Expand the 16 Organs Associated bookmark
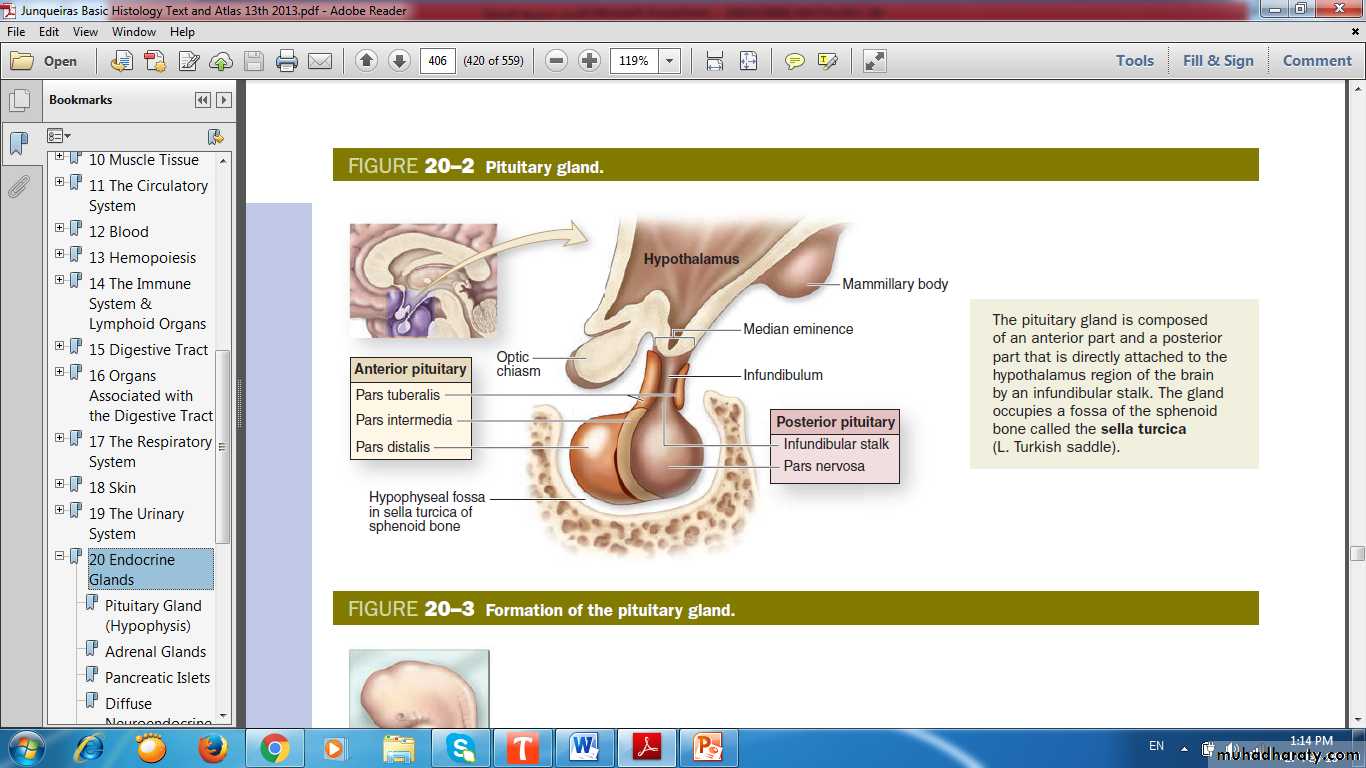This screenshot has height=768, width=1366. tap(60, 372)
